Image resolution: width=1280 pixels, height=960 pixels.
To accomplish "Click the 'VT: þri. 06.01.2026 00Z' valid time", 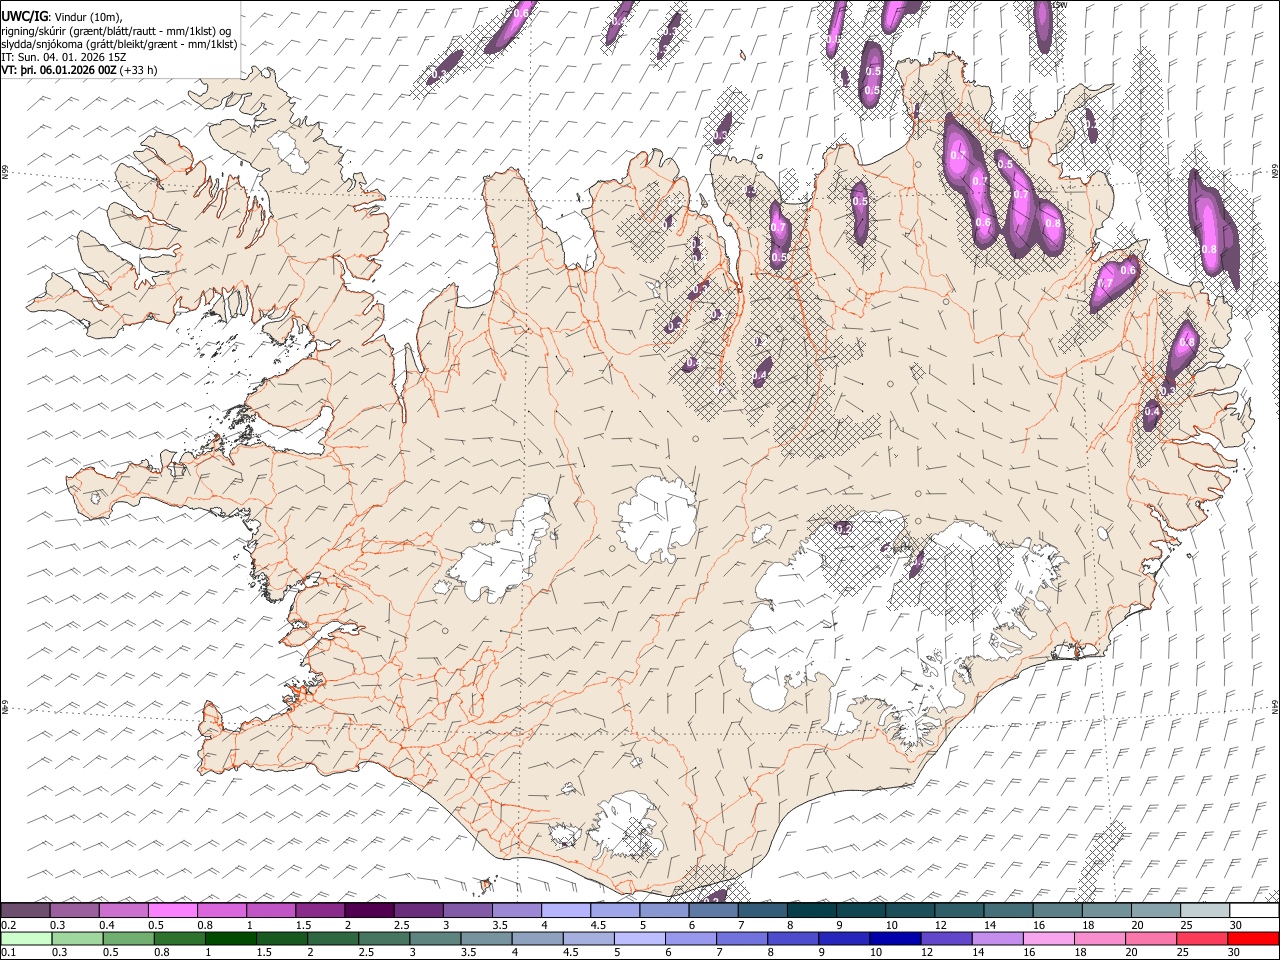I will coord(59,70).
